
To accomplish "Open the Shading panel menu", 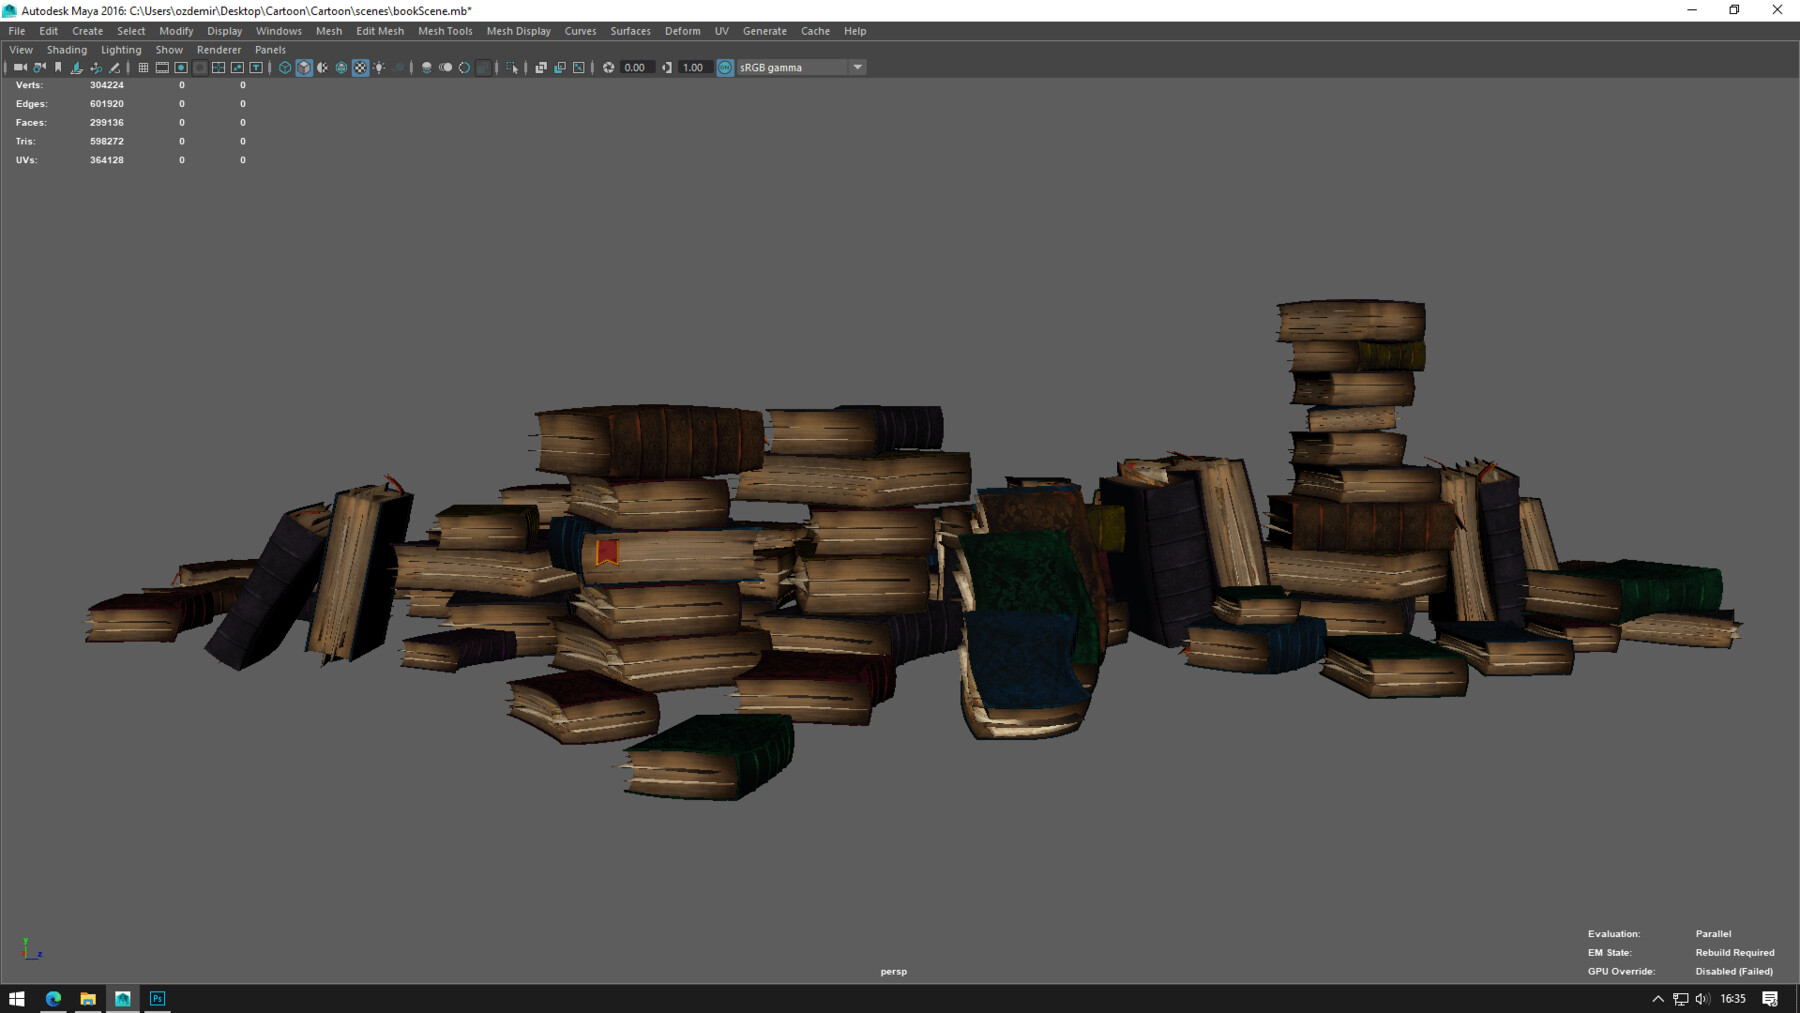I will pyautogui.click(x=67, y=50).
